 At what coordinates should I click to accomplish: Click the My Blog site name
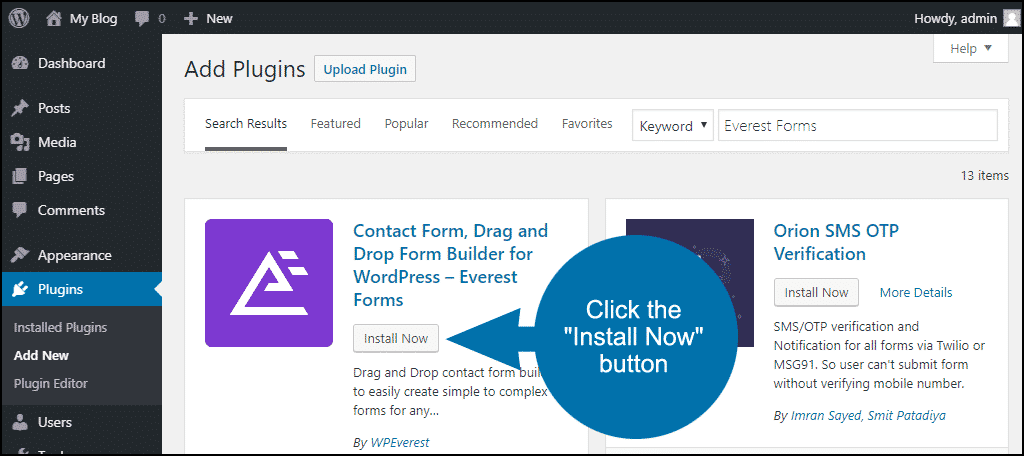coord(93,19)
